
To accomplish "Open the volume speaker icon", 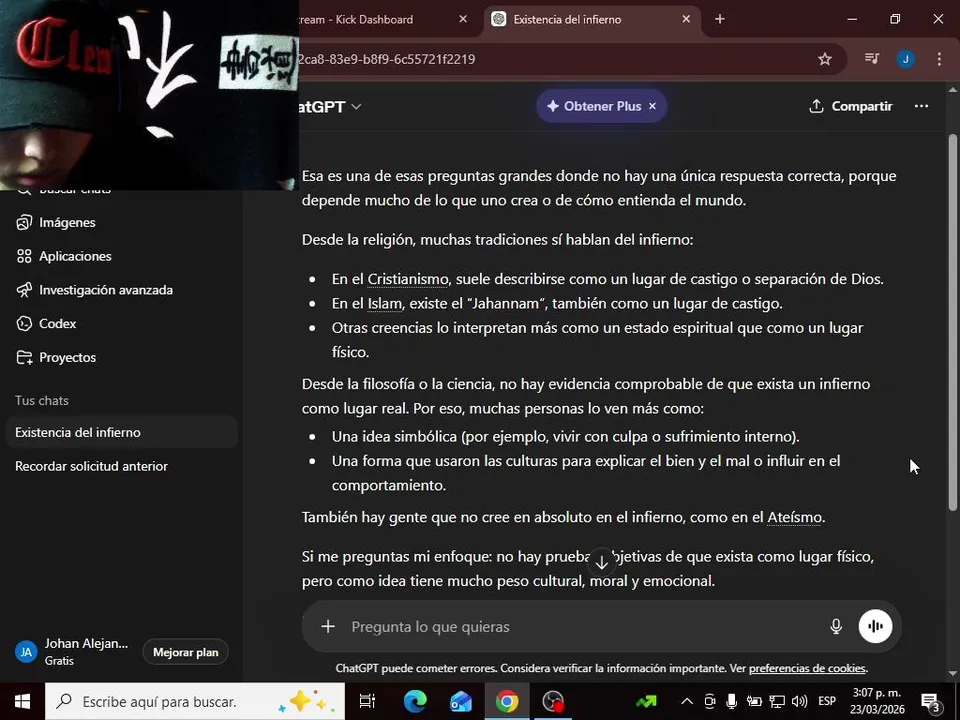I will (x=799, y=702).
